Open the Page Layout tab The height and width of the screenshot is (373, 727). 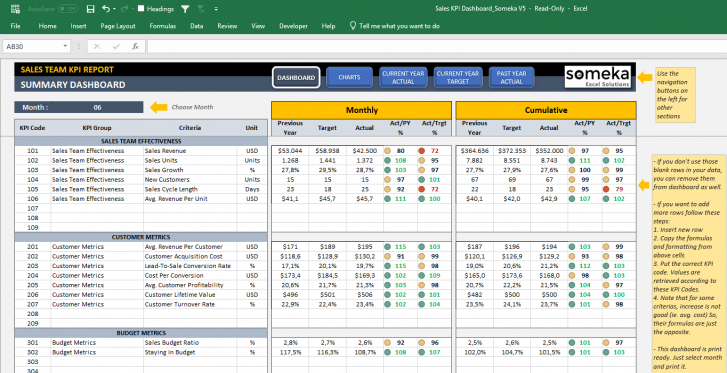tap(118, 26)
